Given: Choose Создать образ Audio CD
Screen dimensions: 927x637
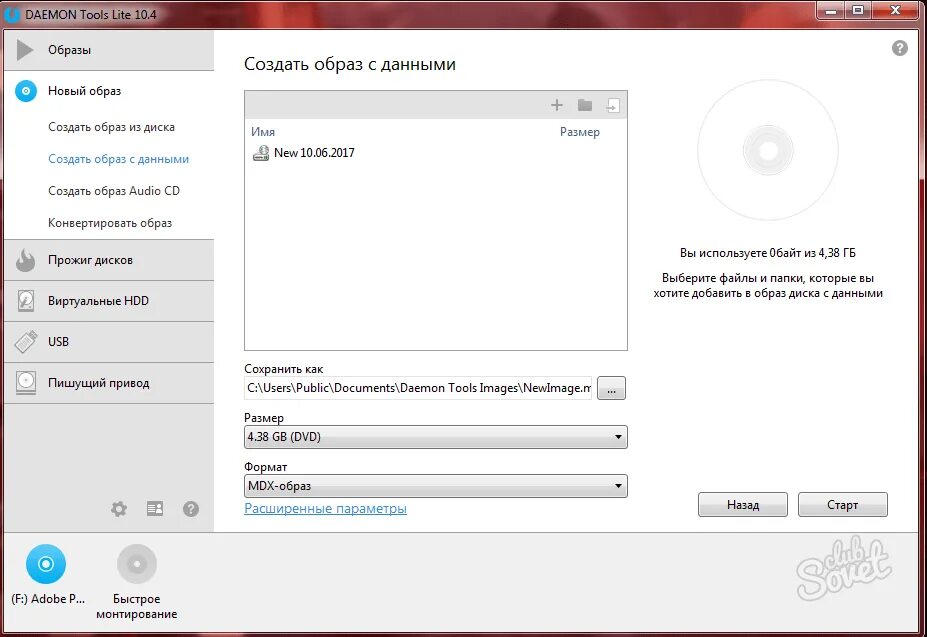Looking at the screenshot, I should click(x=114, y=191).
